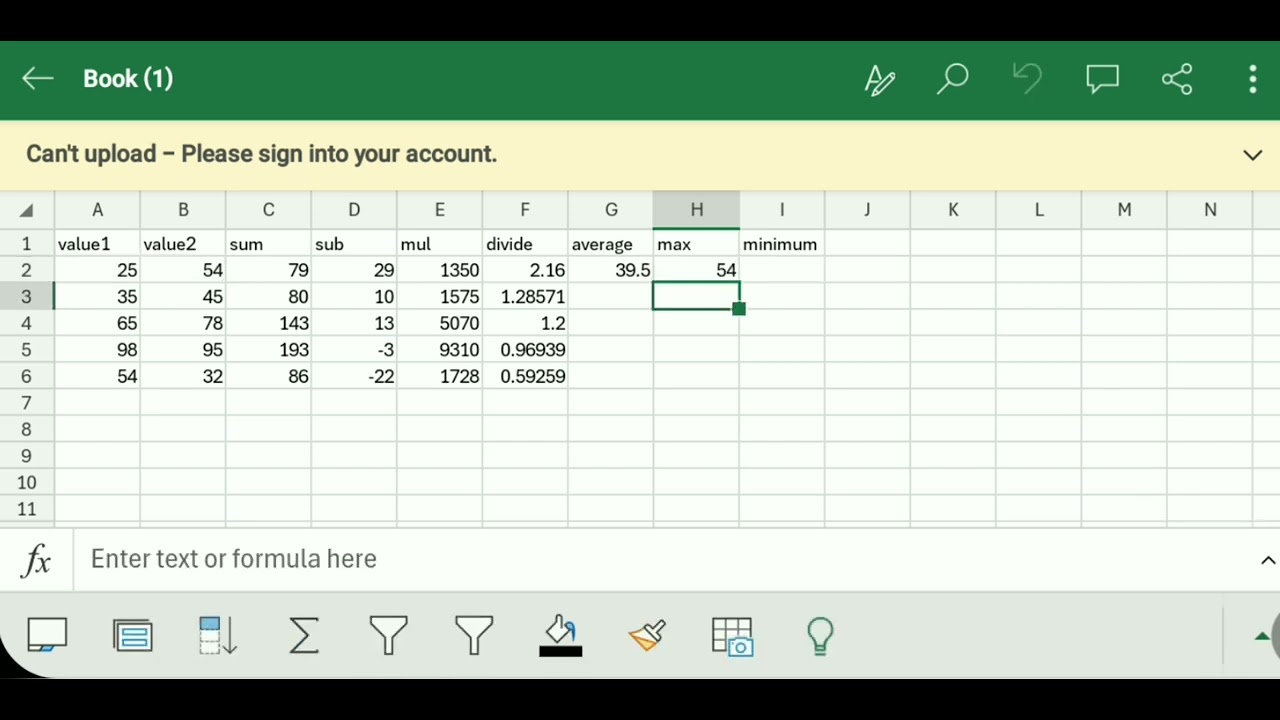Open the fill color paint bucket
The height and width of the screenshot is (720, 1280).
pos(561,636)
